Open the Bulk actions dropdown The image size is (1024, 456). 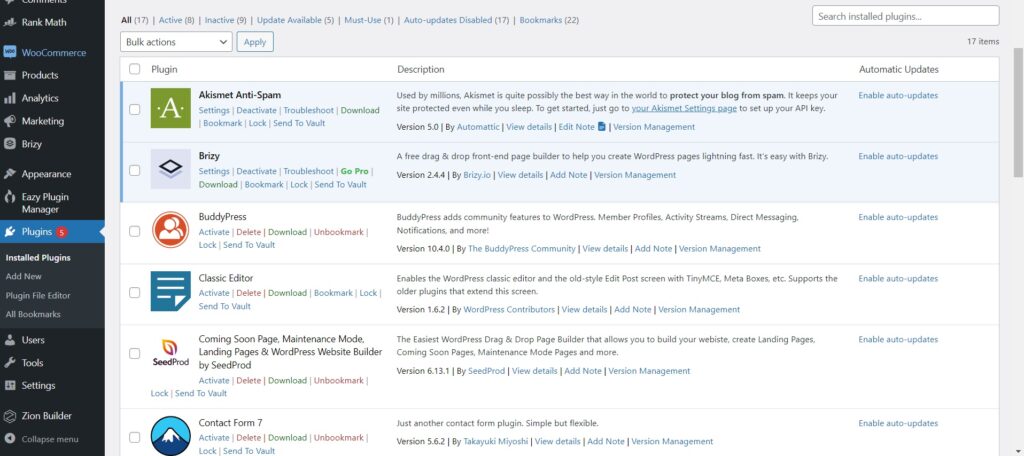pyautogui.click(x=176, y=42)
